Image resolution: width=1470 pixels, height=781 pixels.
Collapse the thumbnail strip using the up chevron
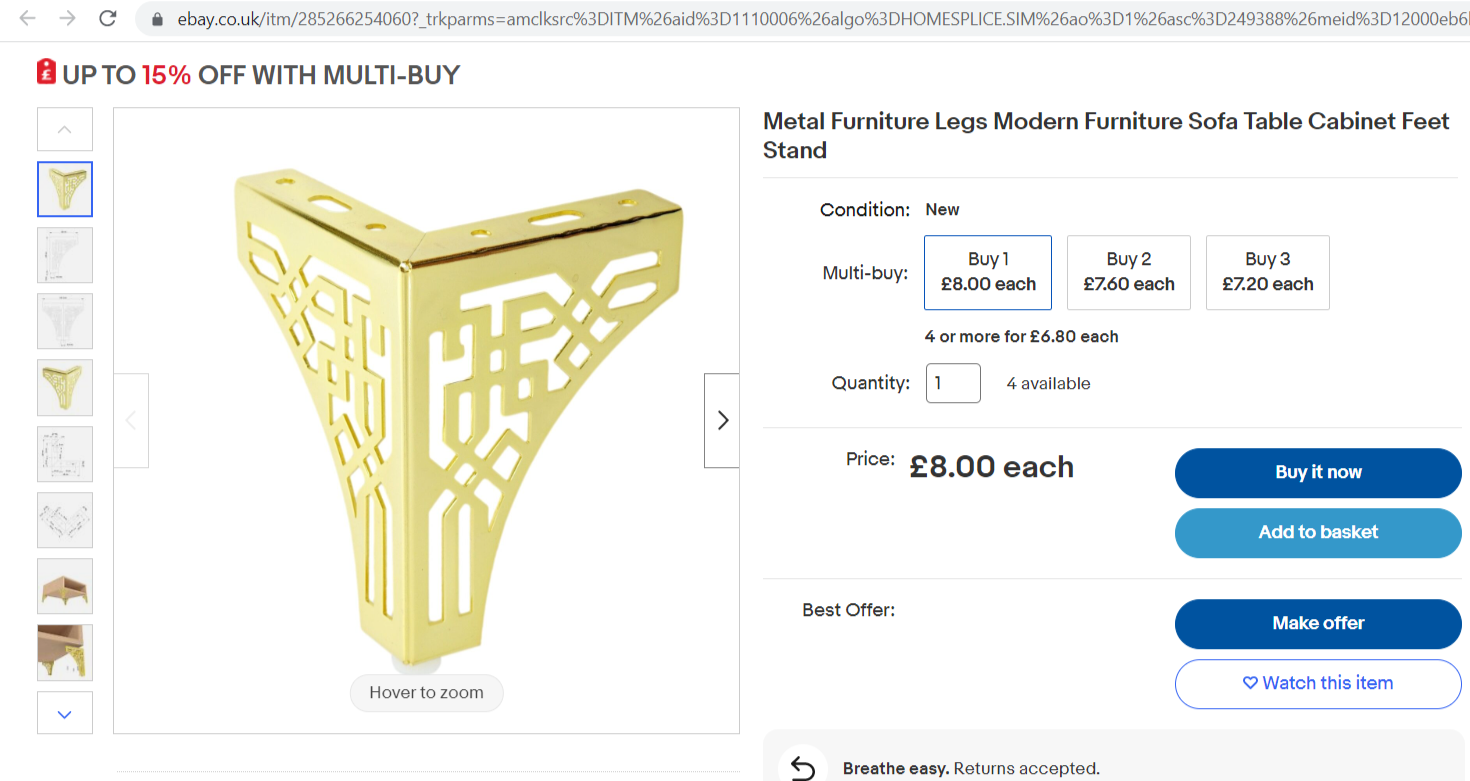point(64,129)
